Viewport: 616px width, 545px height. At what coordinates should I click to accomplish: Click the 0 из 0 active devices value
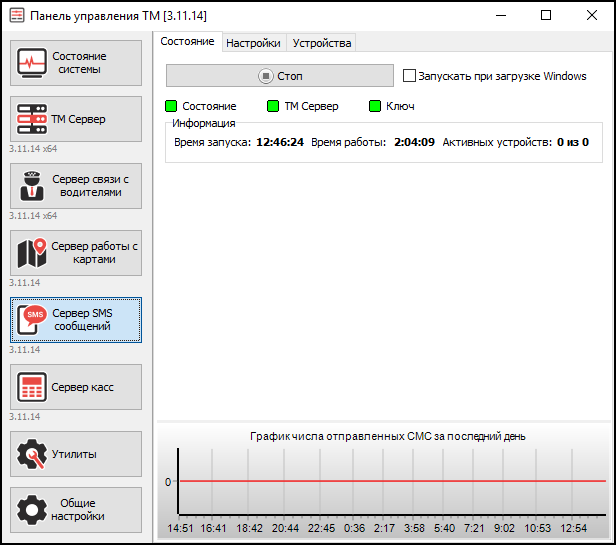click(x=573, y=142)
